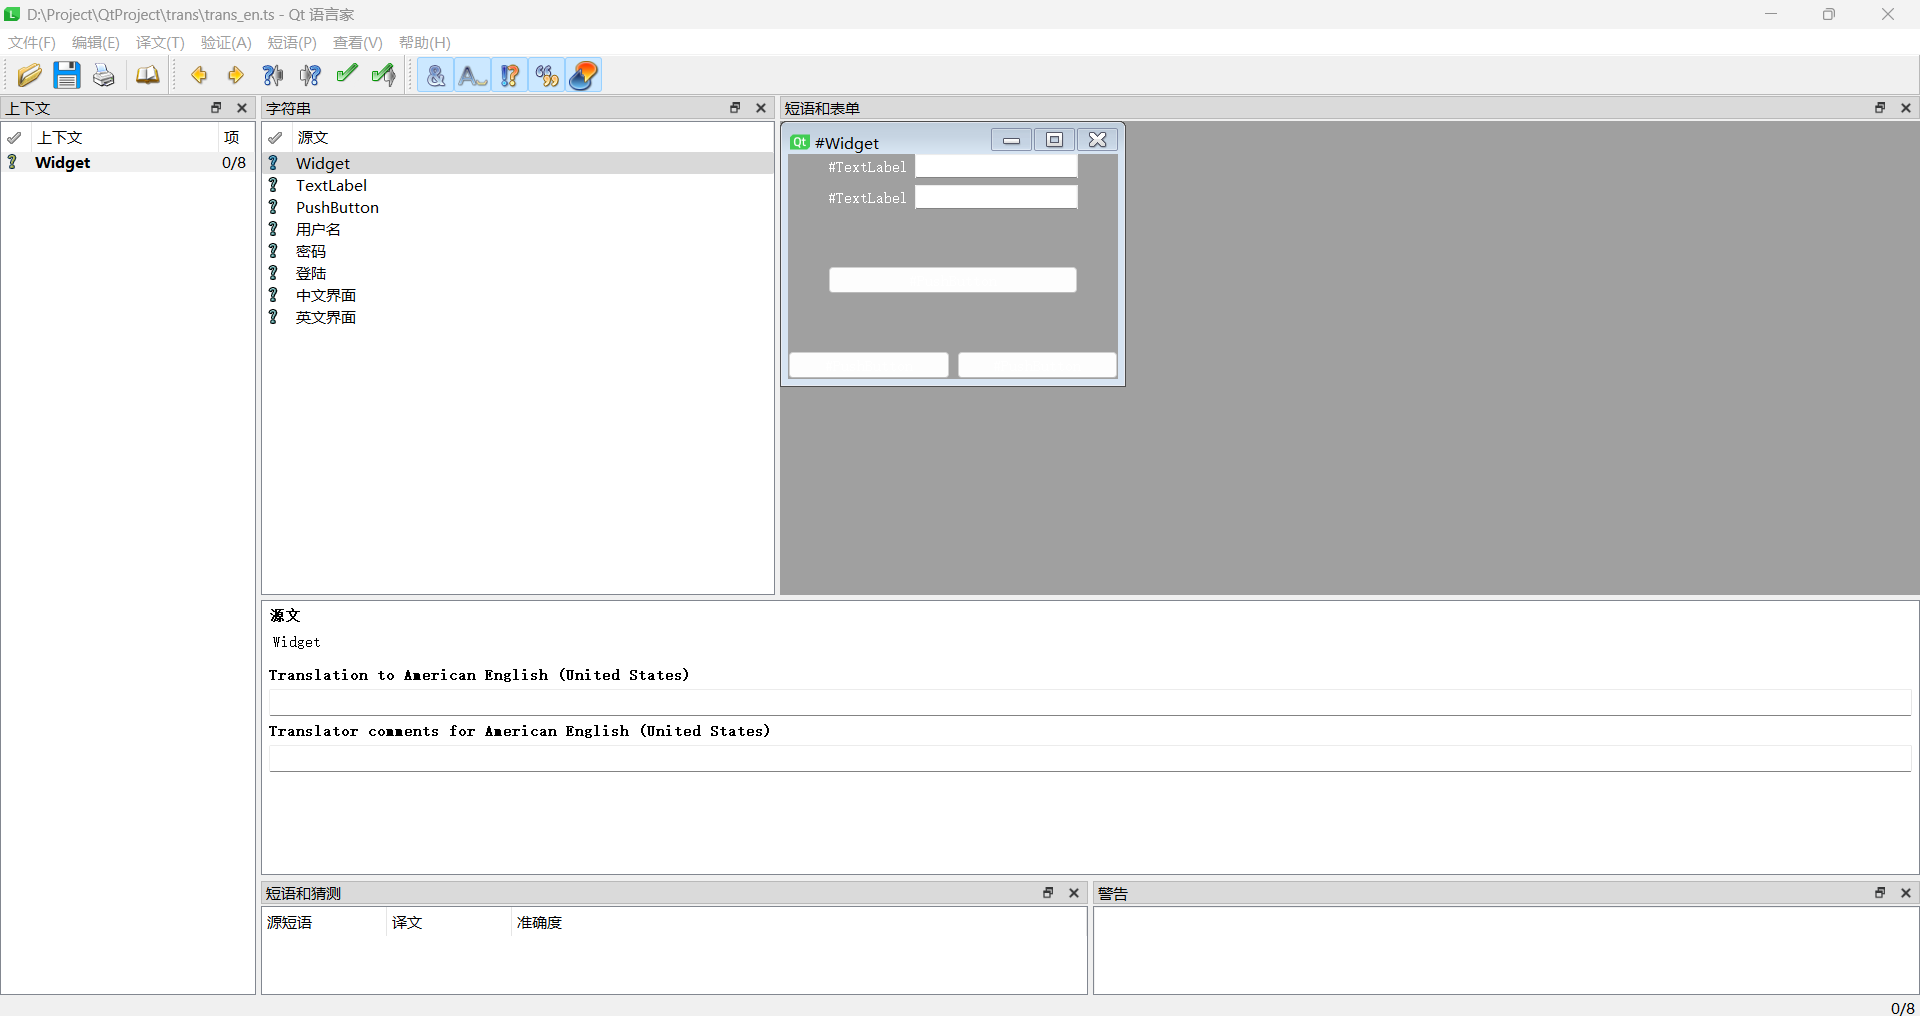1920x1016 pixels.
Task: Minimize the #Widget preview subwindow
Action: (1011, 140)
